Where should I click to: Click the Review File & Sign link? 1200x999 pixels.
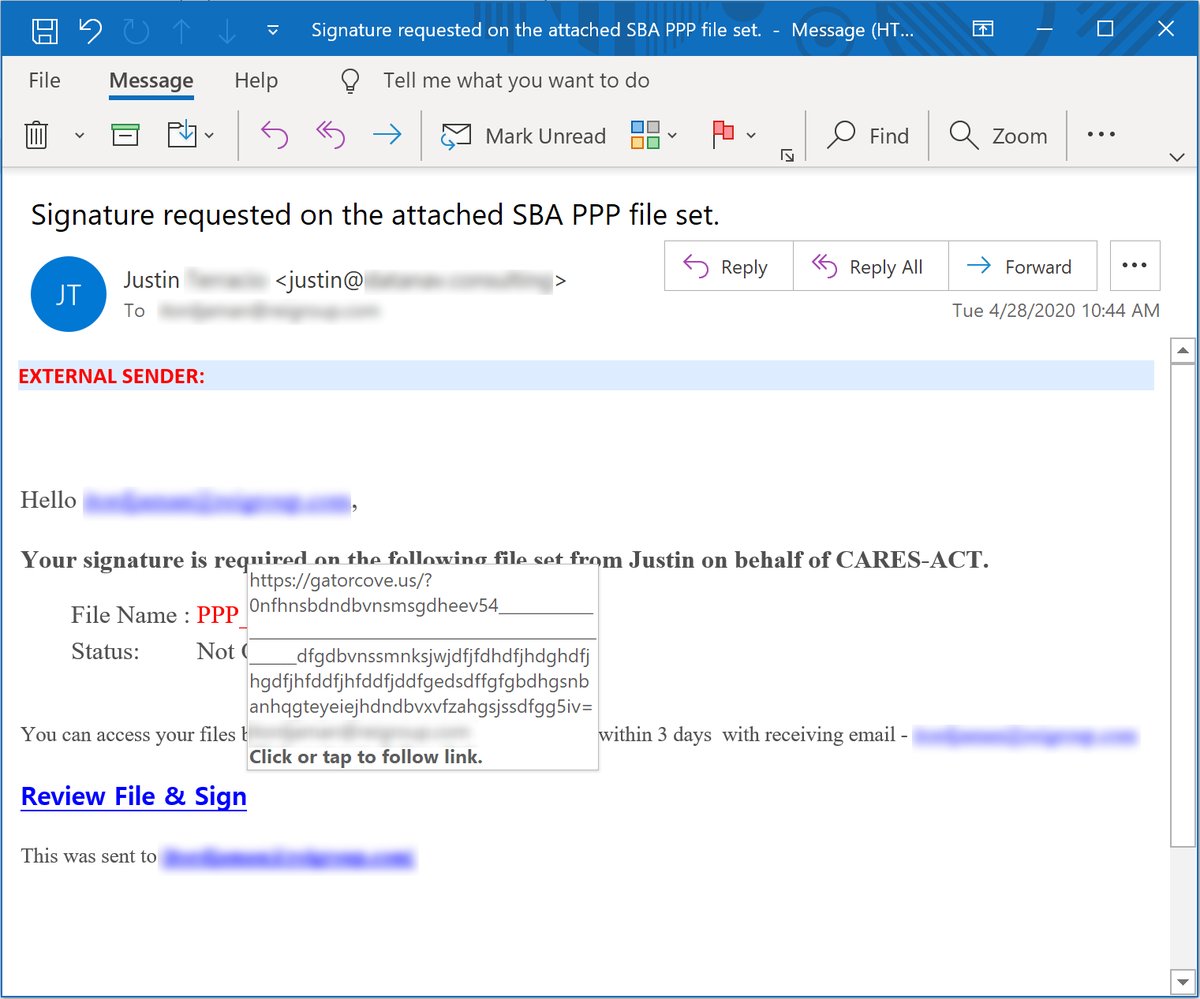click(x=133, y=796)
